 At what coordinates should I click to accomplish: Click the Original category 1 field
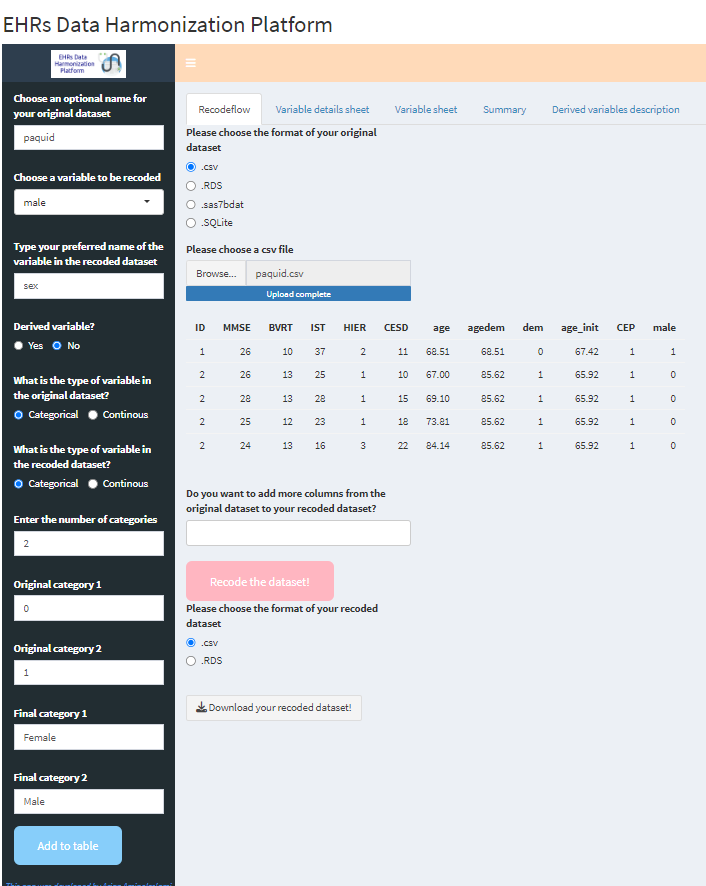(89, 609)
